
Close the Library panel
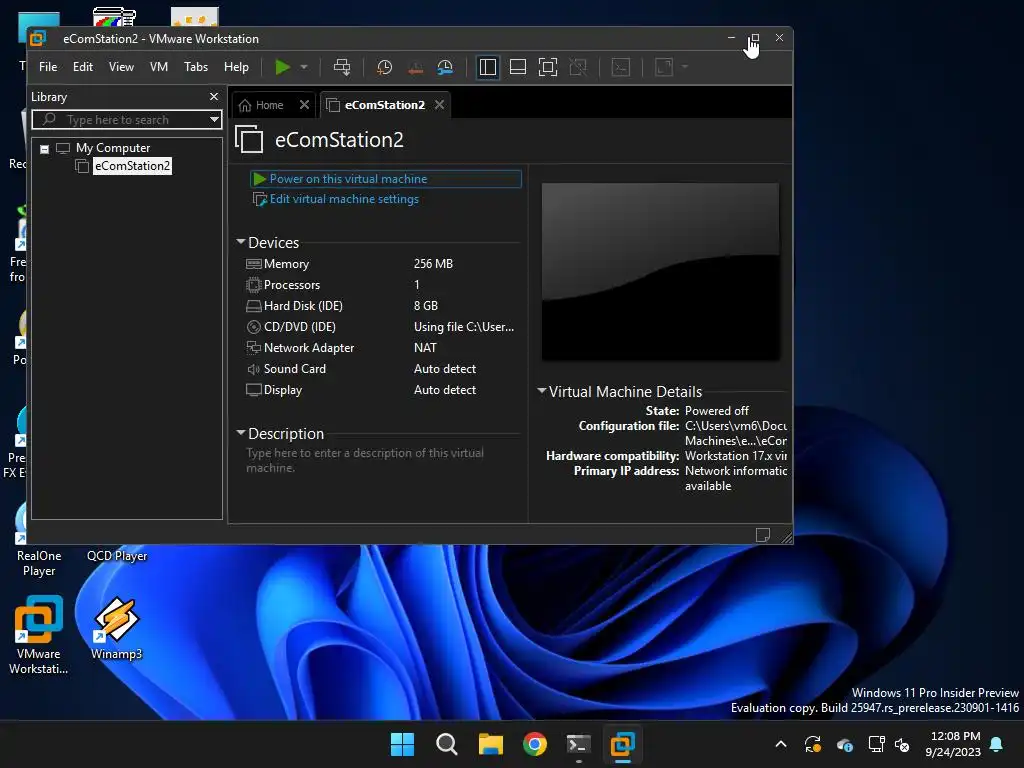coord(214,97)
